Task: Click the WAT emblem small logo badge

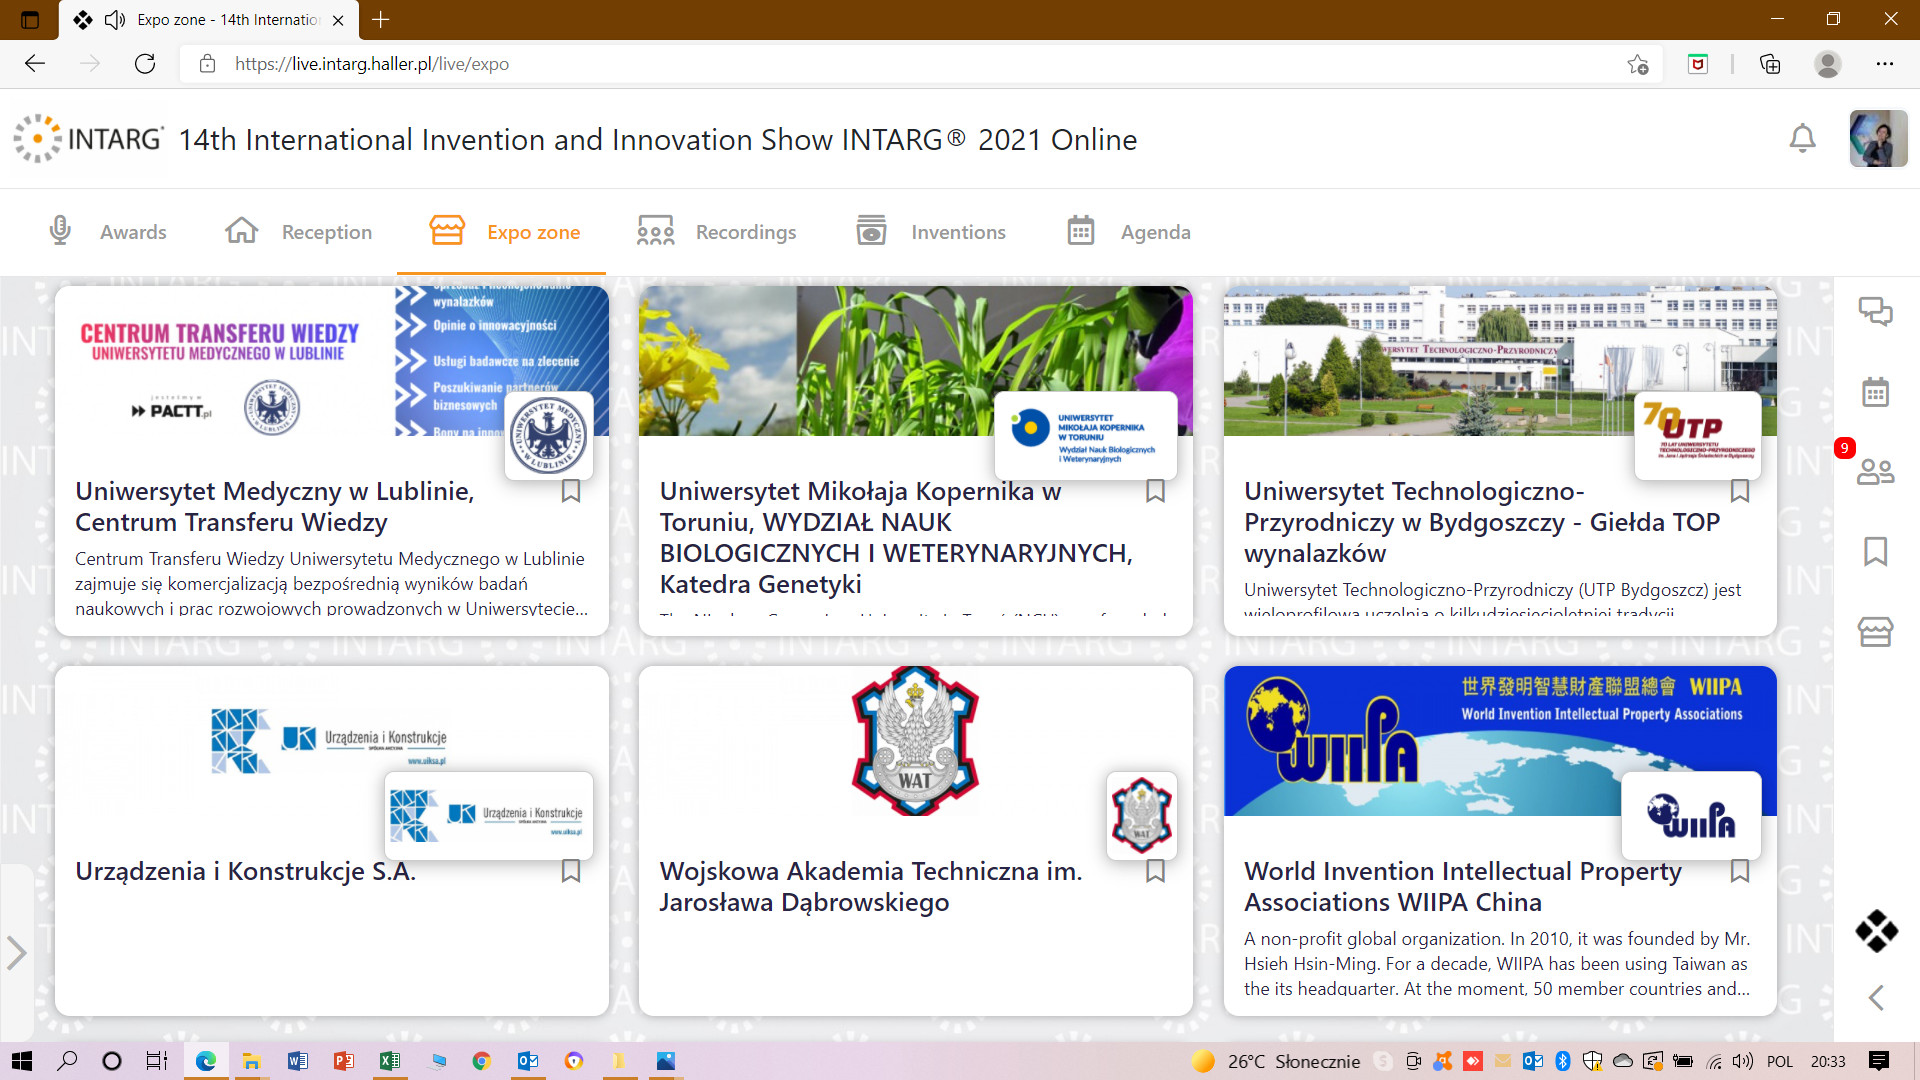Action: (x=1141, y=816)
